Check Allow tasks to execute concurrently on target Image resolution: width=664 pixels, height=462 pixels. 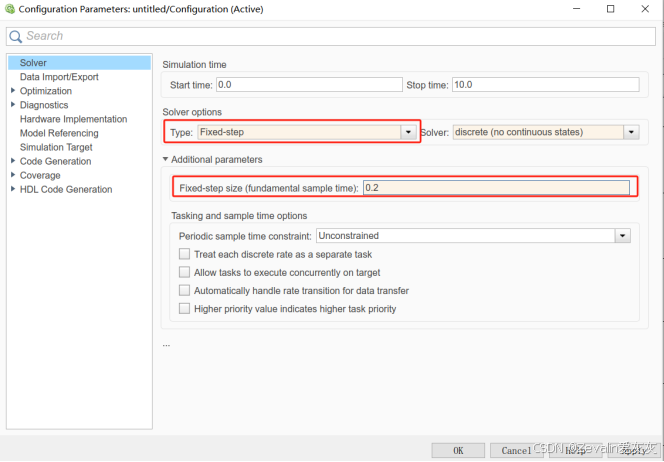(x=184, y=273)
